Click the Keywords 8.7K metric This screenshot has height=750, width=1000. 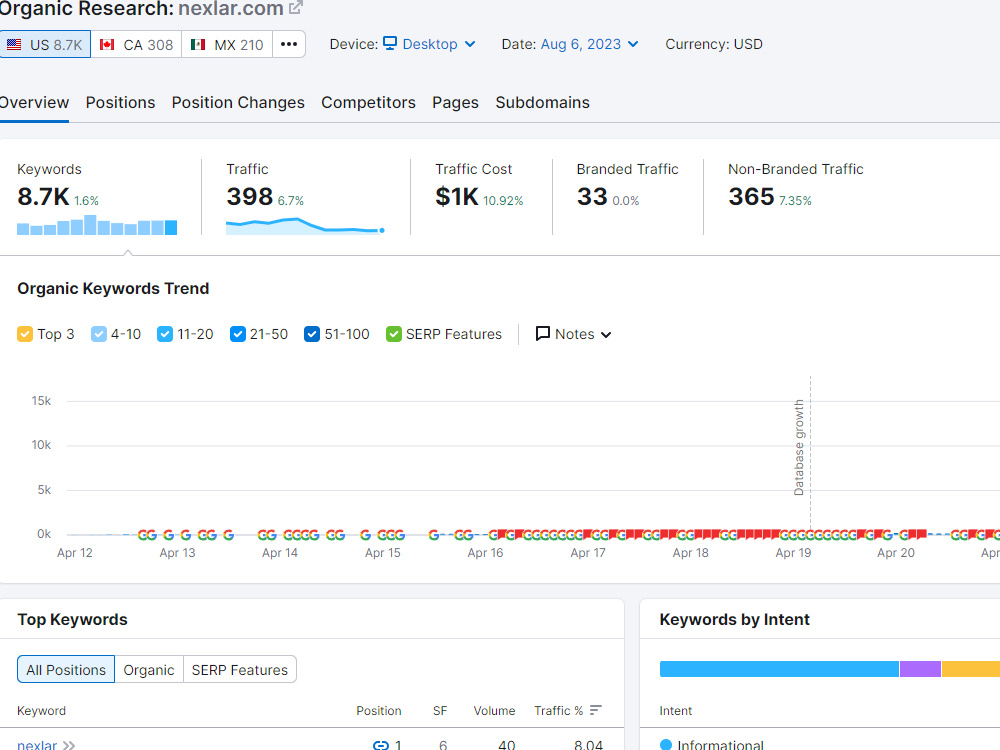click(x=43, y=196)
